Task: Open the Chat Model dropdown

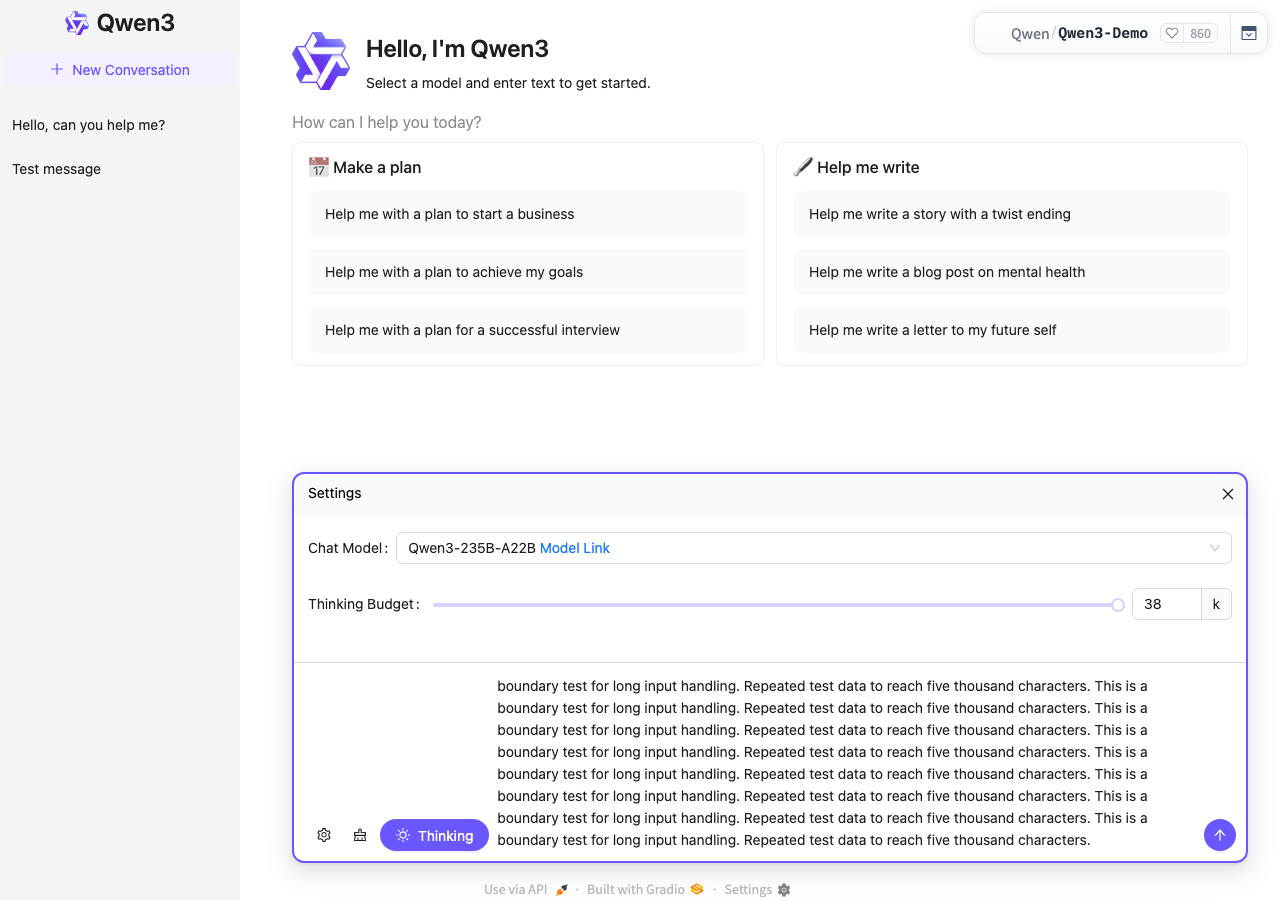Action: coord(814,548)
